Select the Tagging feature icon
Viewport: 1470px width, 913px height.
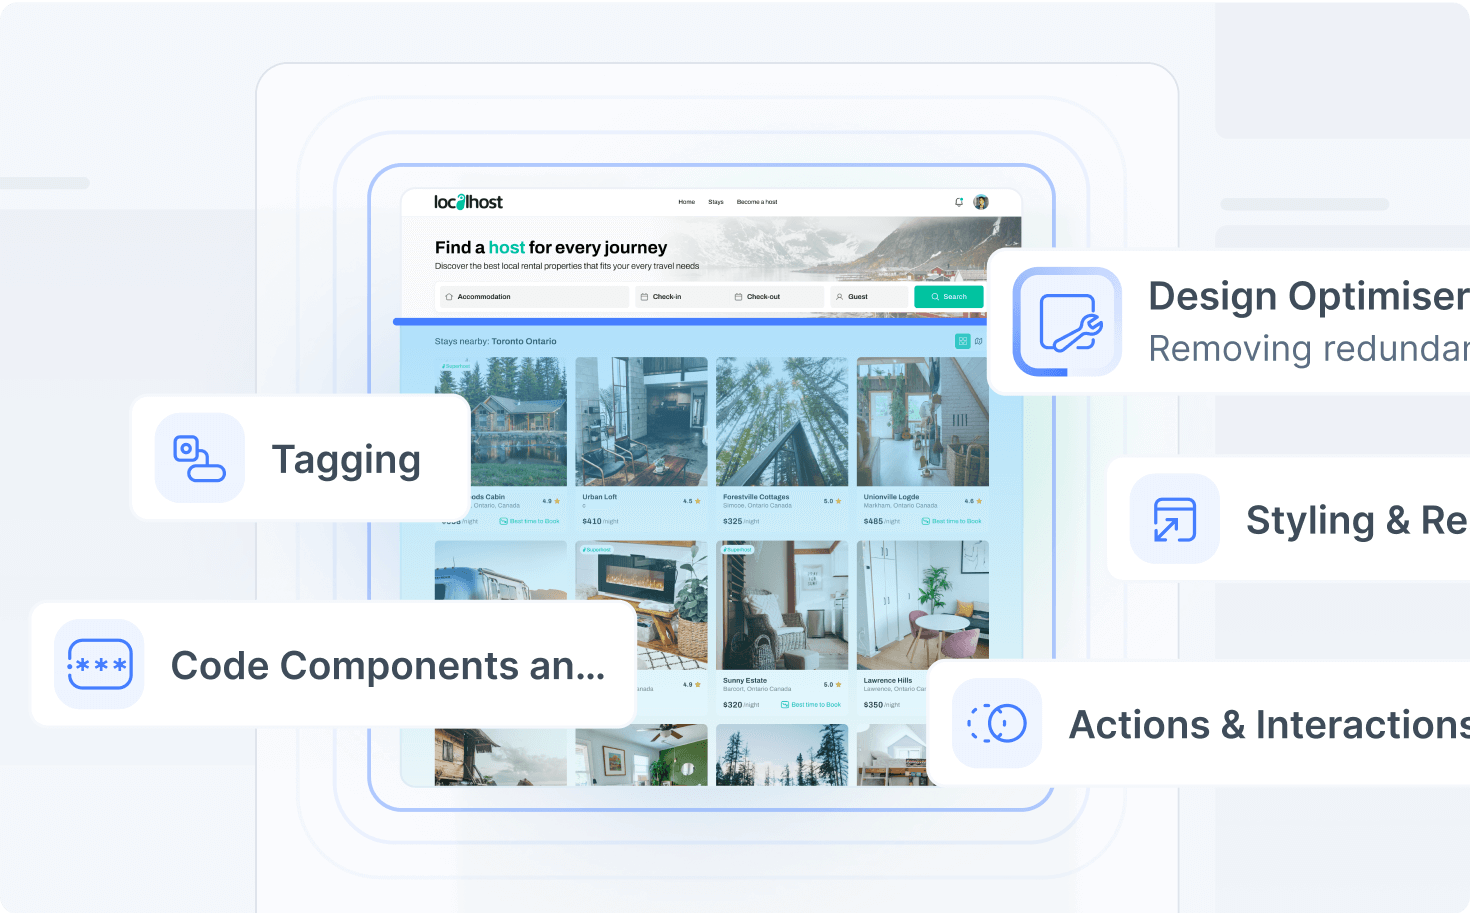click(199, 458)
